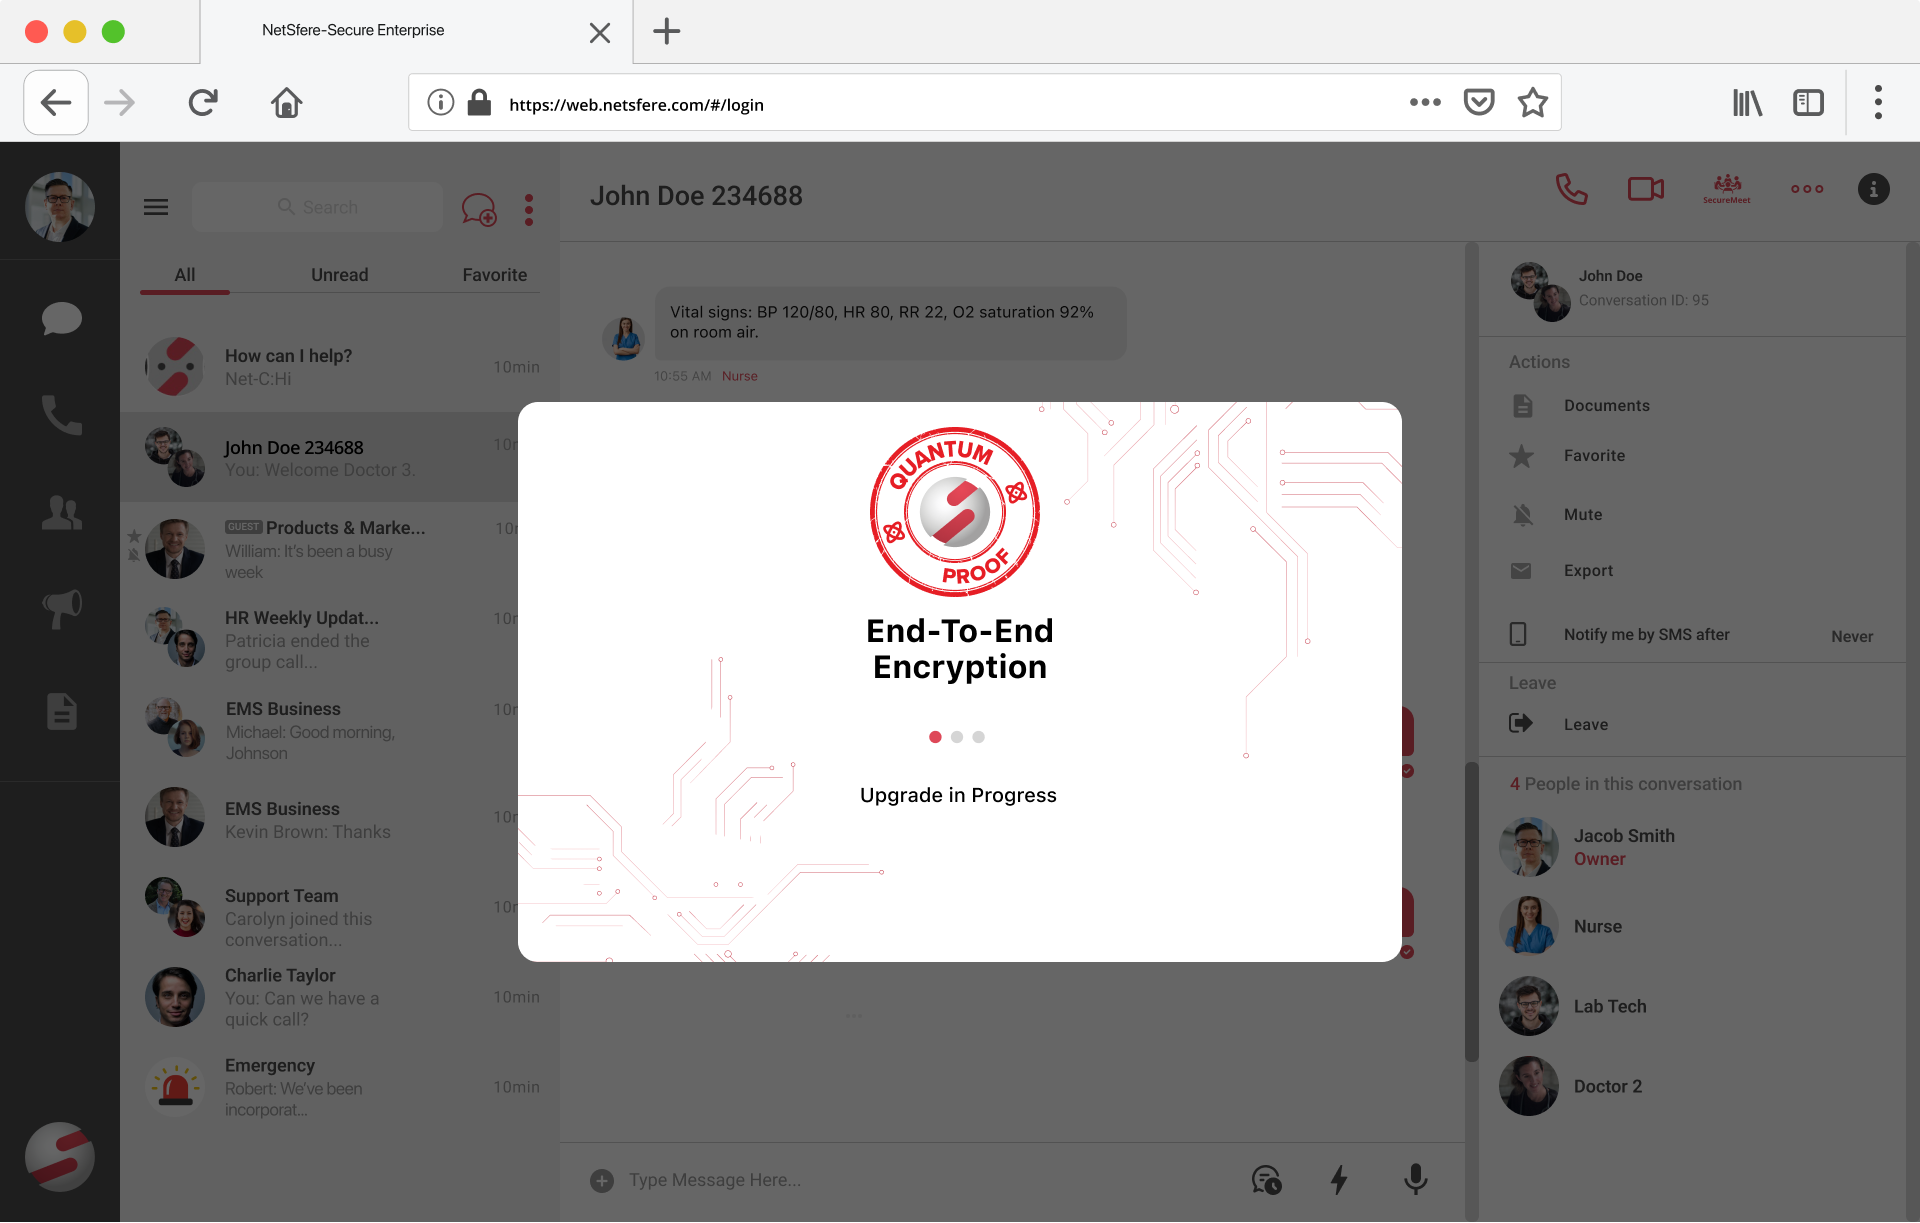Click the chat messages vertical scrollbar
Viewport: 1920px width, 1223px height.
[x=1472, y=911]
